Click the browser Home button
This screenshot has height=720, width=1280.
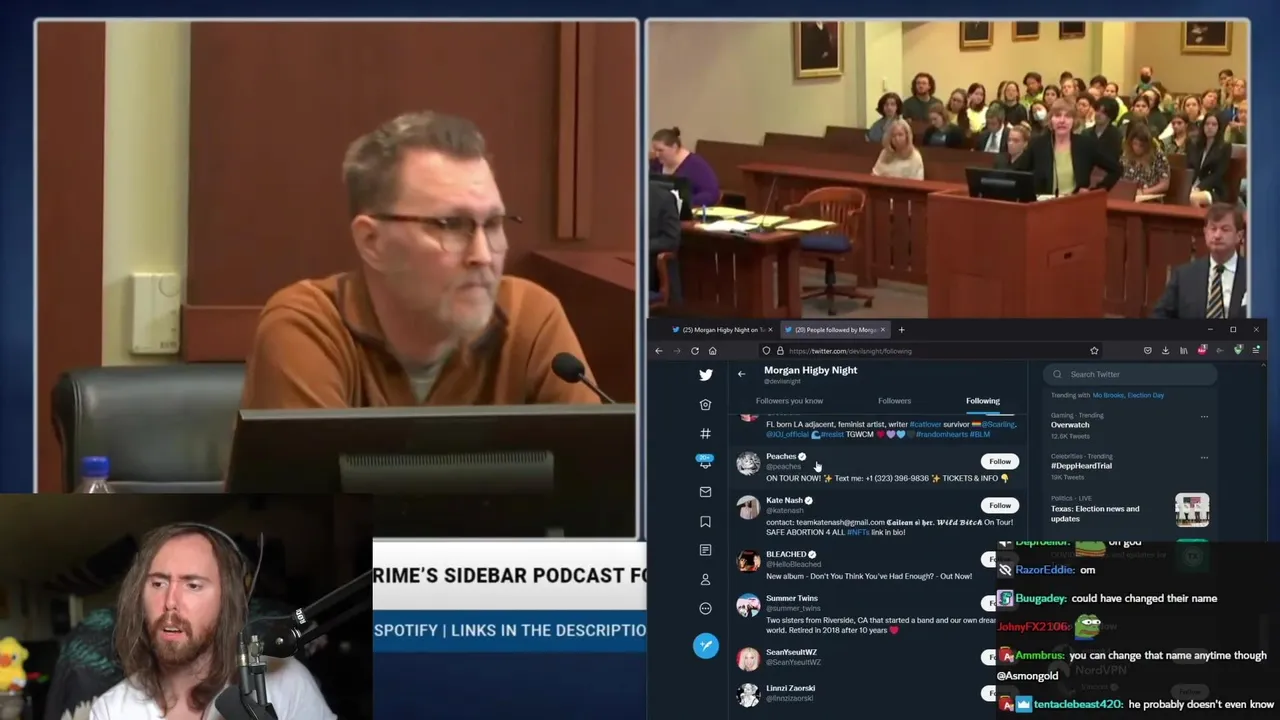pos(712,351)
